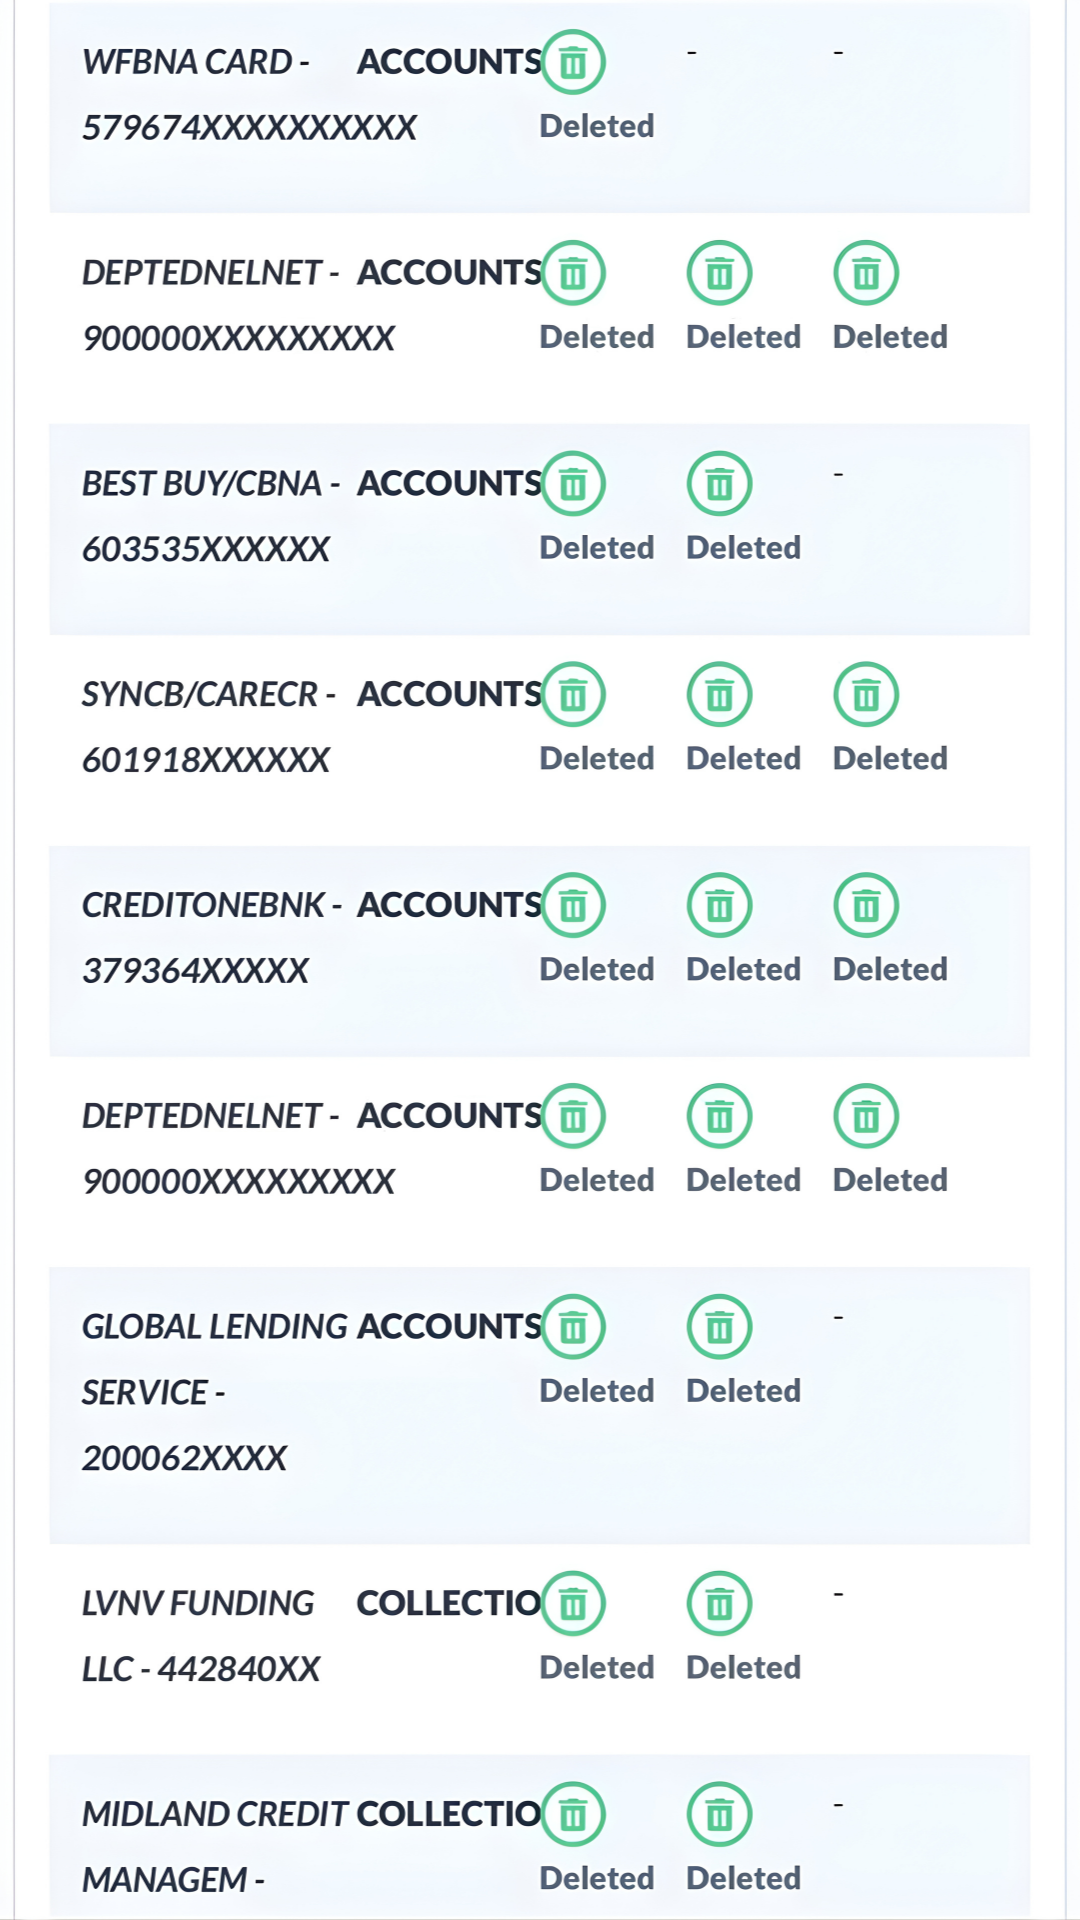Tap first trash icon in MIDLAND CREDIT row
This screenshot has height=1920, width=1080.
[x=573, y=1814]
